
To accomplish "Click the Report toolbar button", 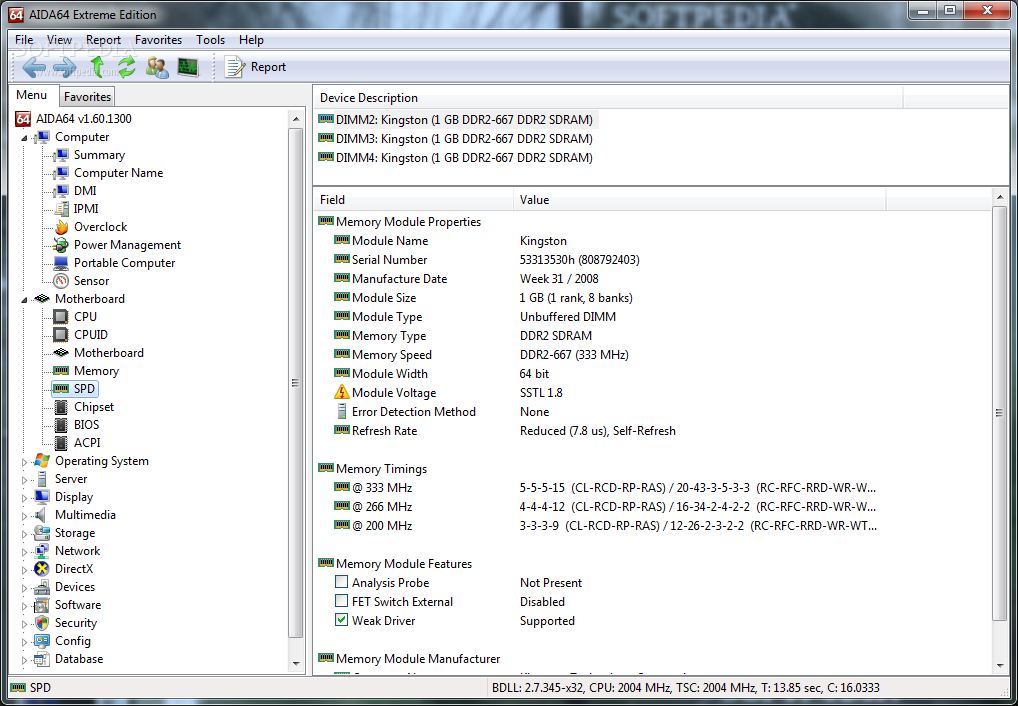I will click(255, 67).
